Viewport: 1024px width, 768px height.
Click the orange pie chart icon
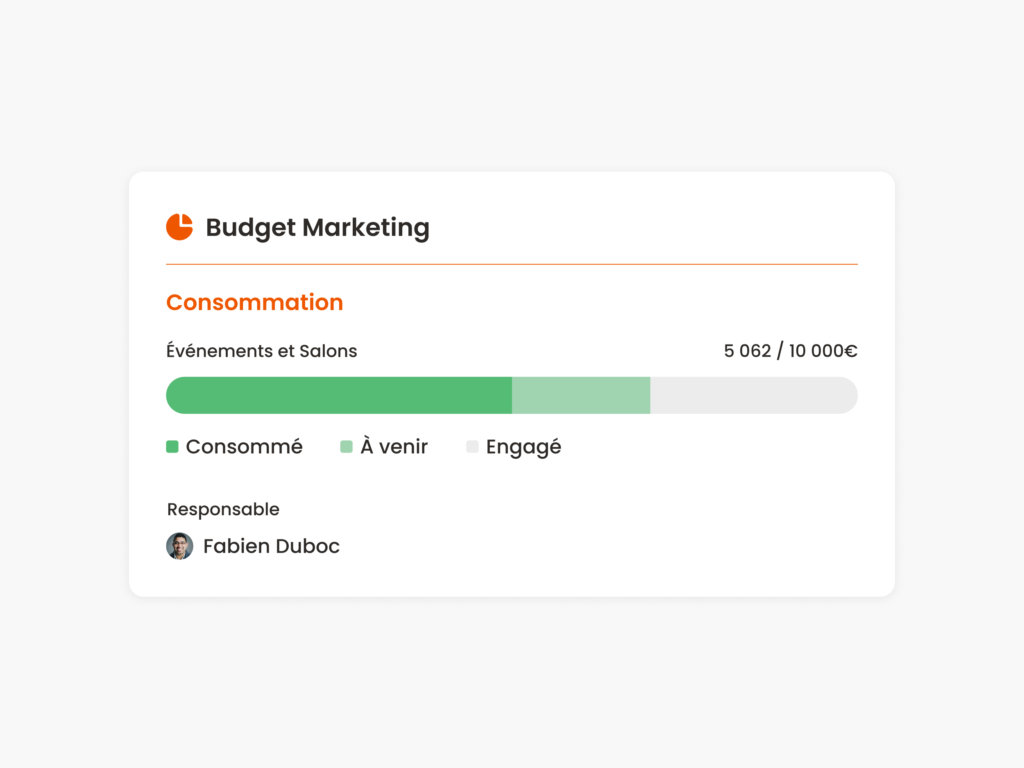[179, 227]
